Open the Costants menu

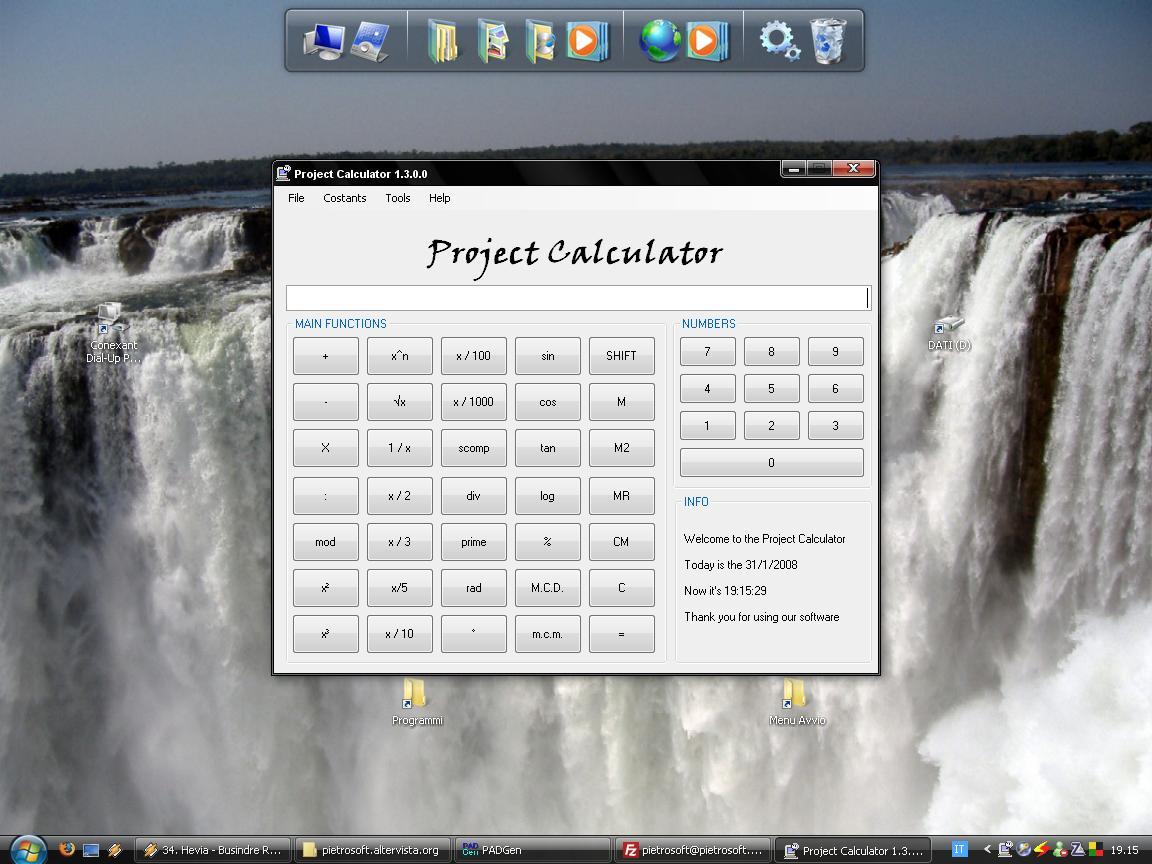344,198
